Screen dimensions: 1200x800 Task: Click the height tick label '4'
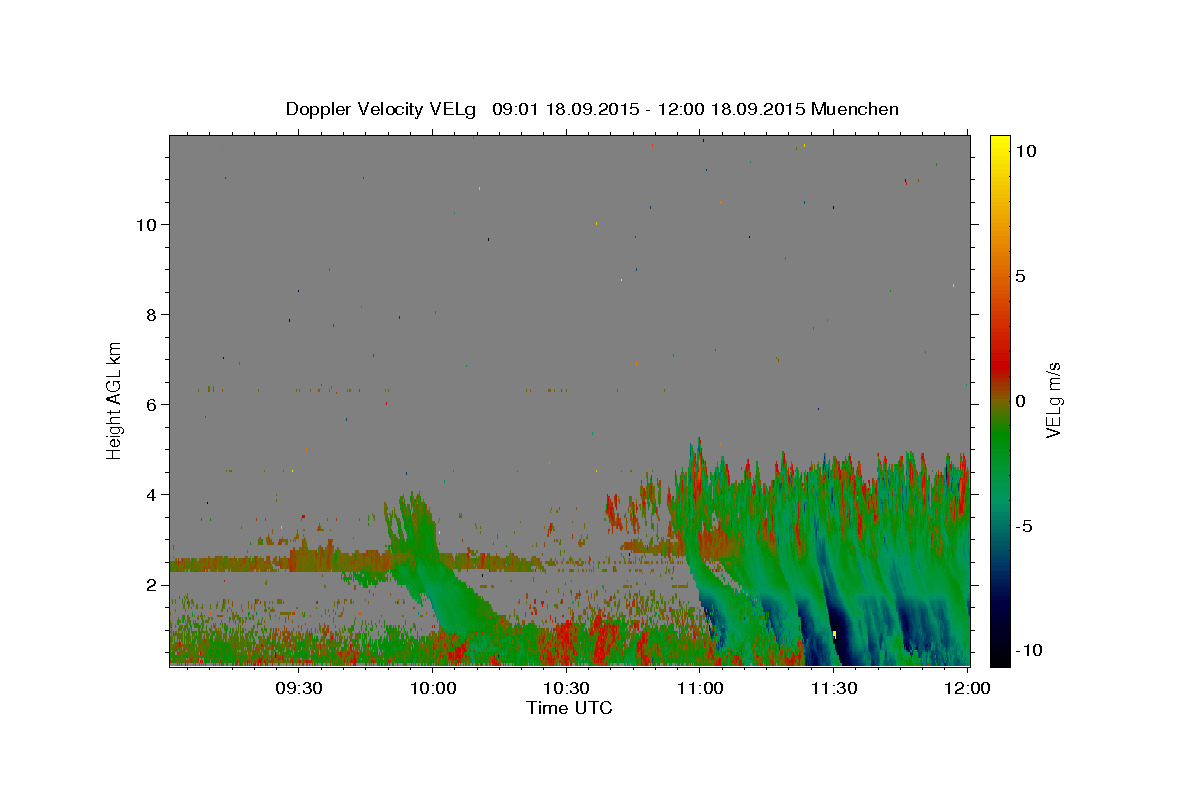[150, 495]
